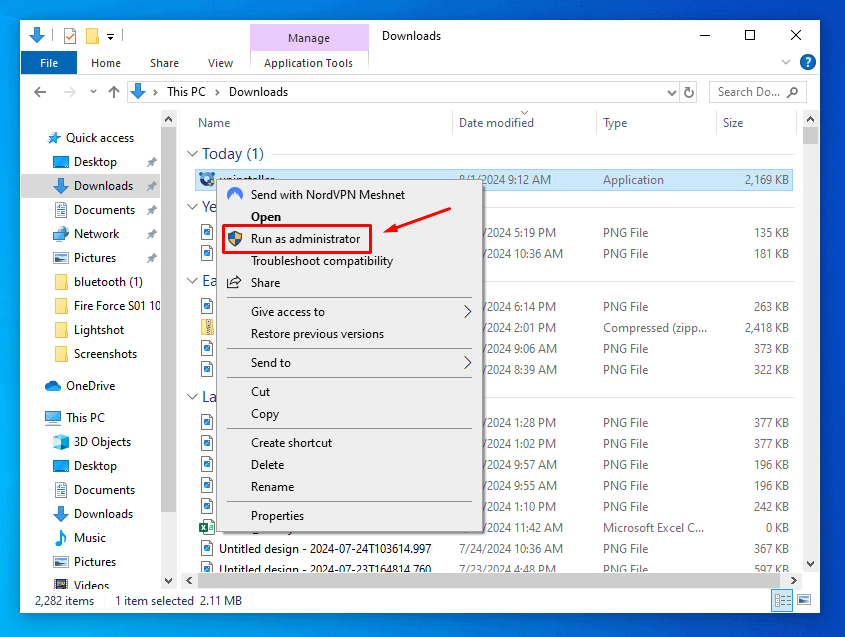
Task: Click the Refresh button beside address bar
Action: [688, 92]
